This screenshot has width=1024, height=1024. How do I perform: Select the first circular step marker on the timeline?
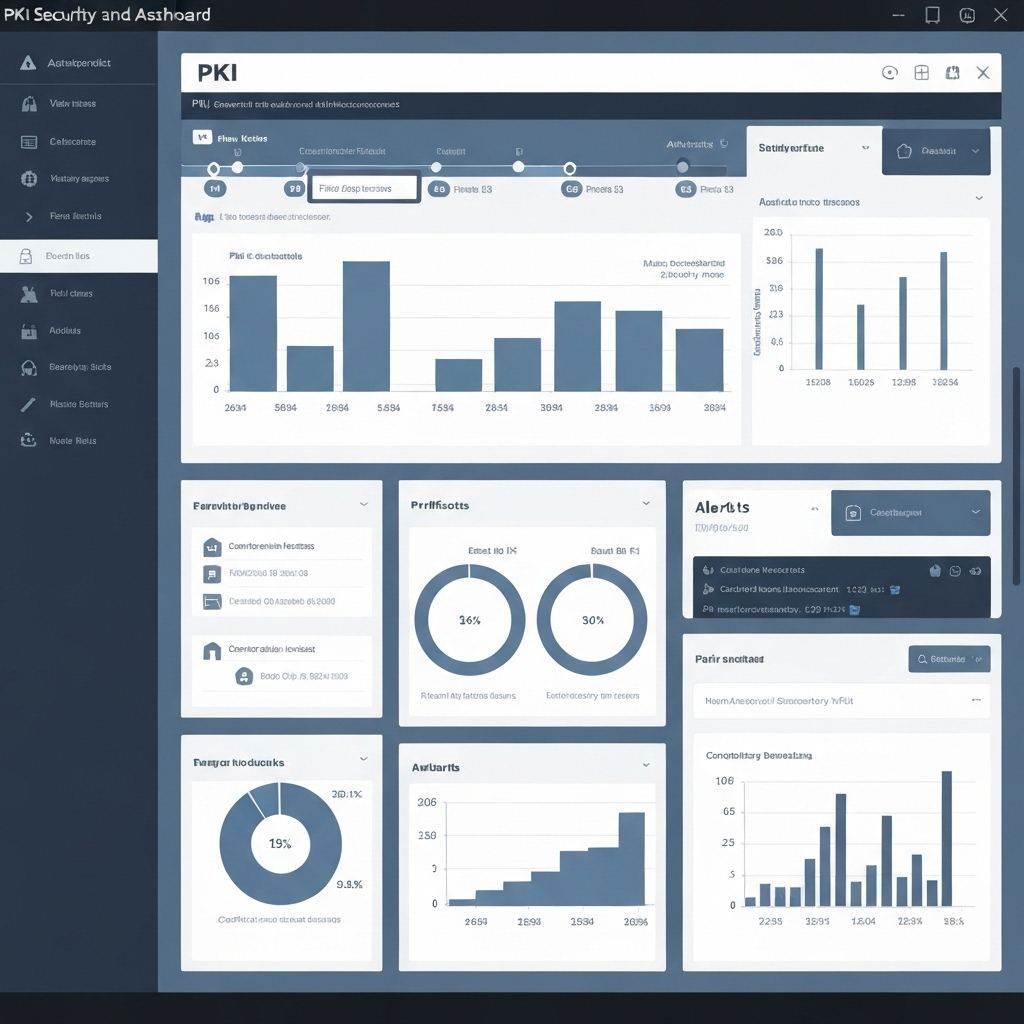(213, 168)
